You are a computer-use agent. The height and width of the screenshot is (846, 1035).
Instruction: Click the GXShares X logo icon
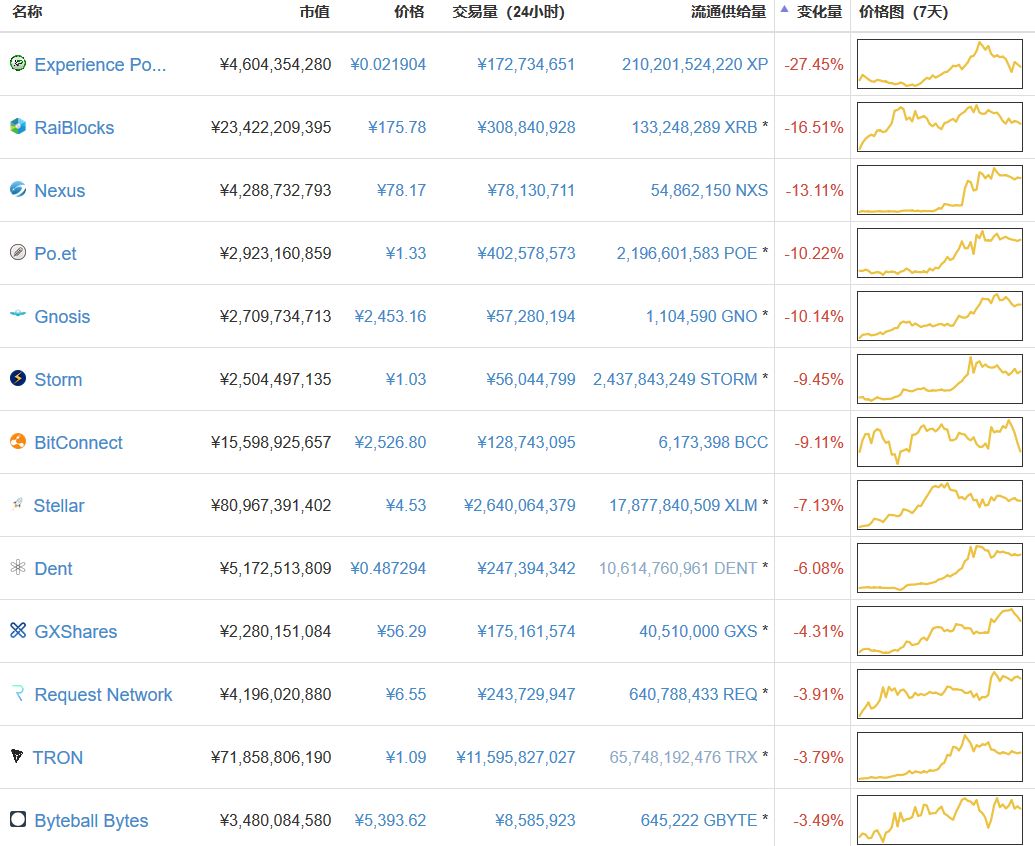point(17,631)
